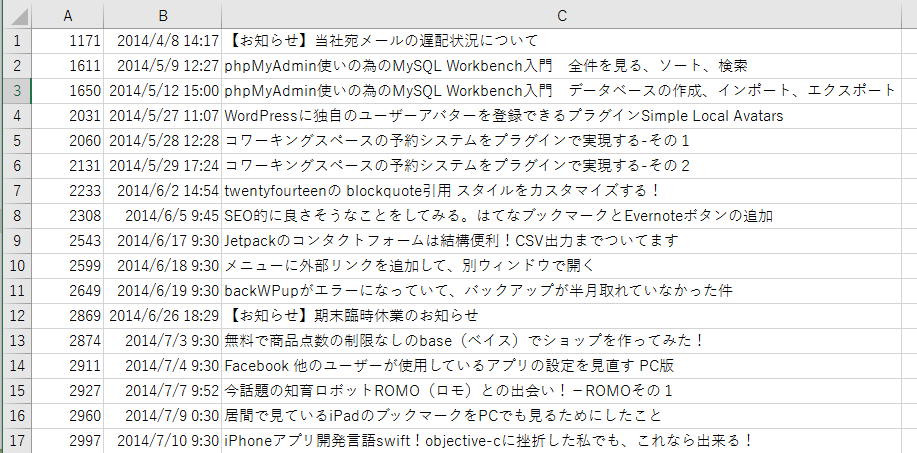Click title about 当社宛メールの遅配状況

click(x=561, y=41)
